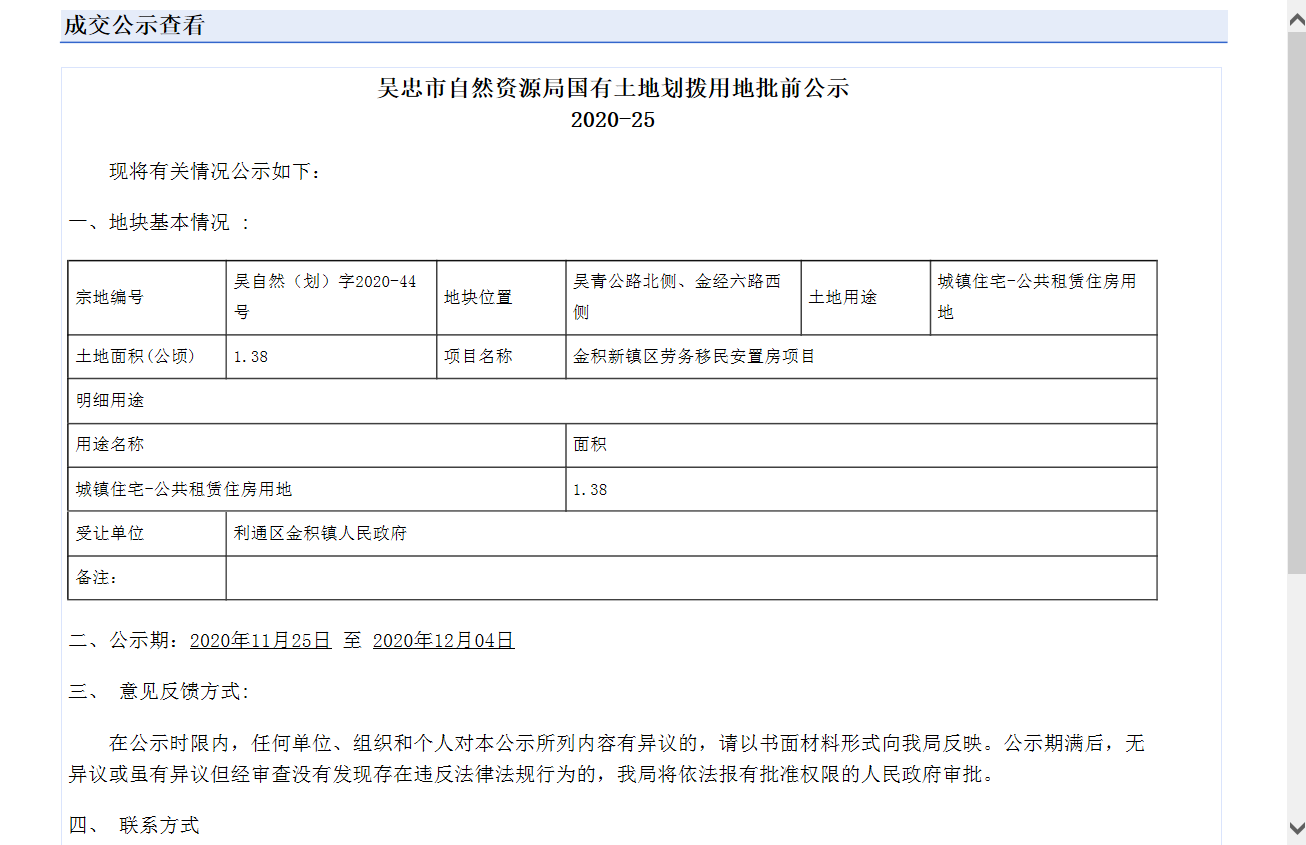Click the 1.38 value under 面积

click(x=861, y=489)
